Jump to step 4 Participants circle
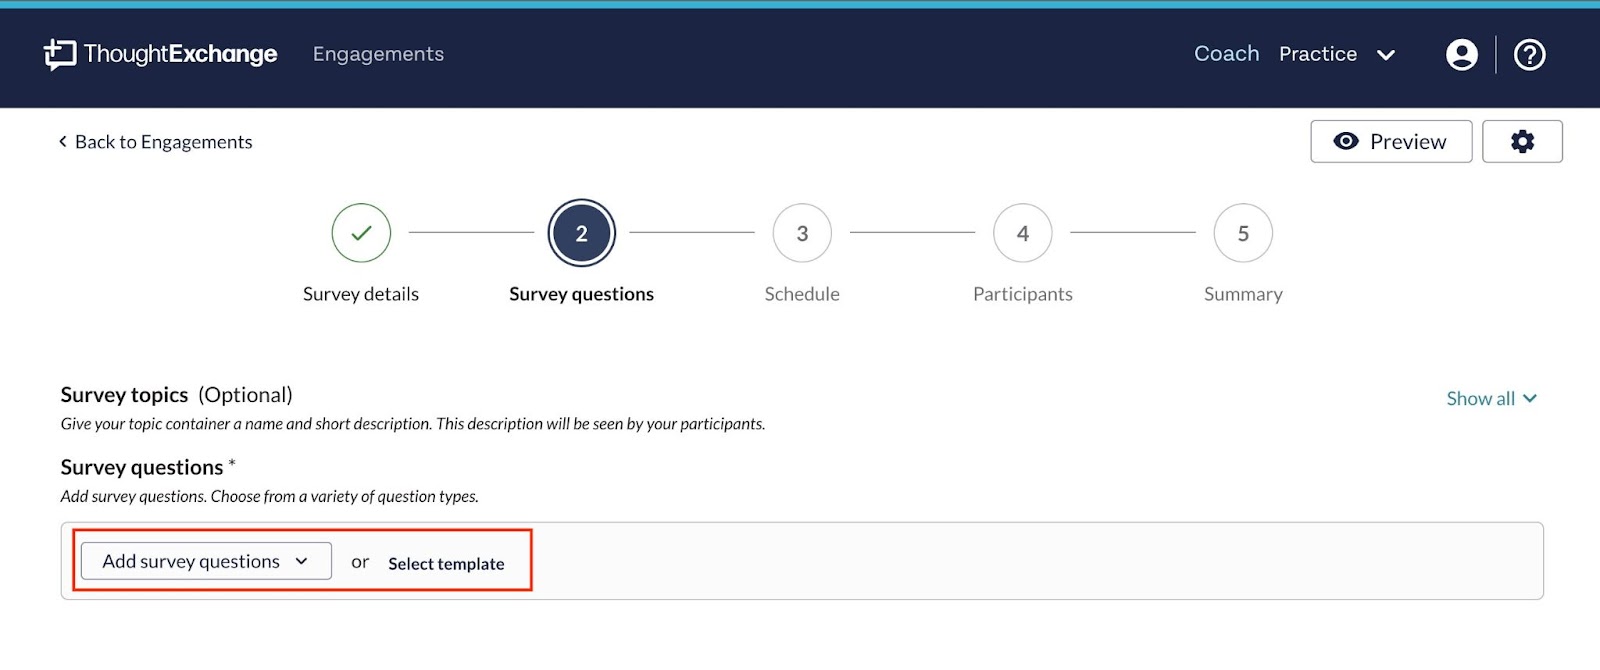This screenshot has height=670, width=1600. (1022, 233)
